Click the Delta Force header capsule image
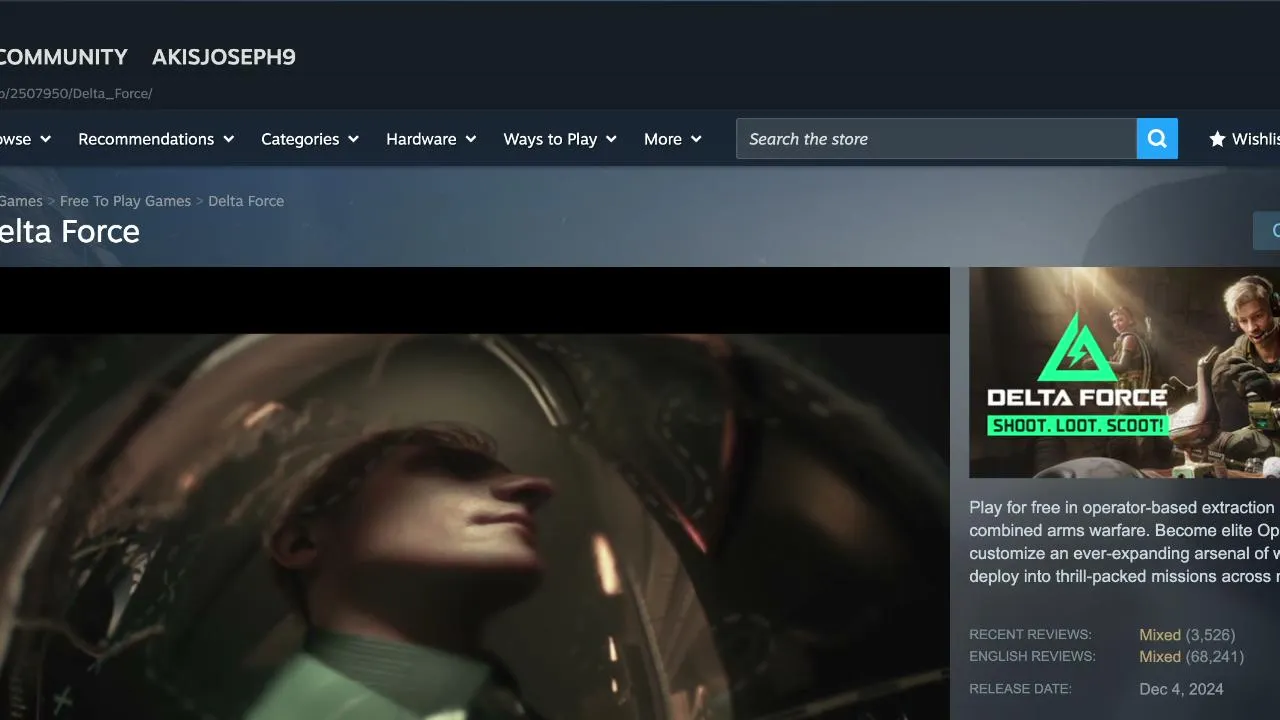 click(1124, 372)
